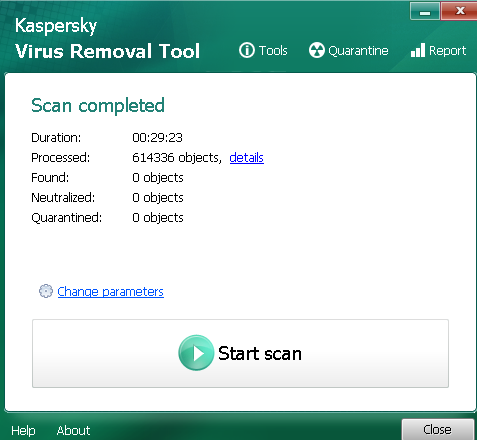Open the Report section label

[447, 51]
